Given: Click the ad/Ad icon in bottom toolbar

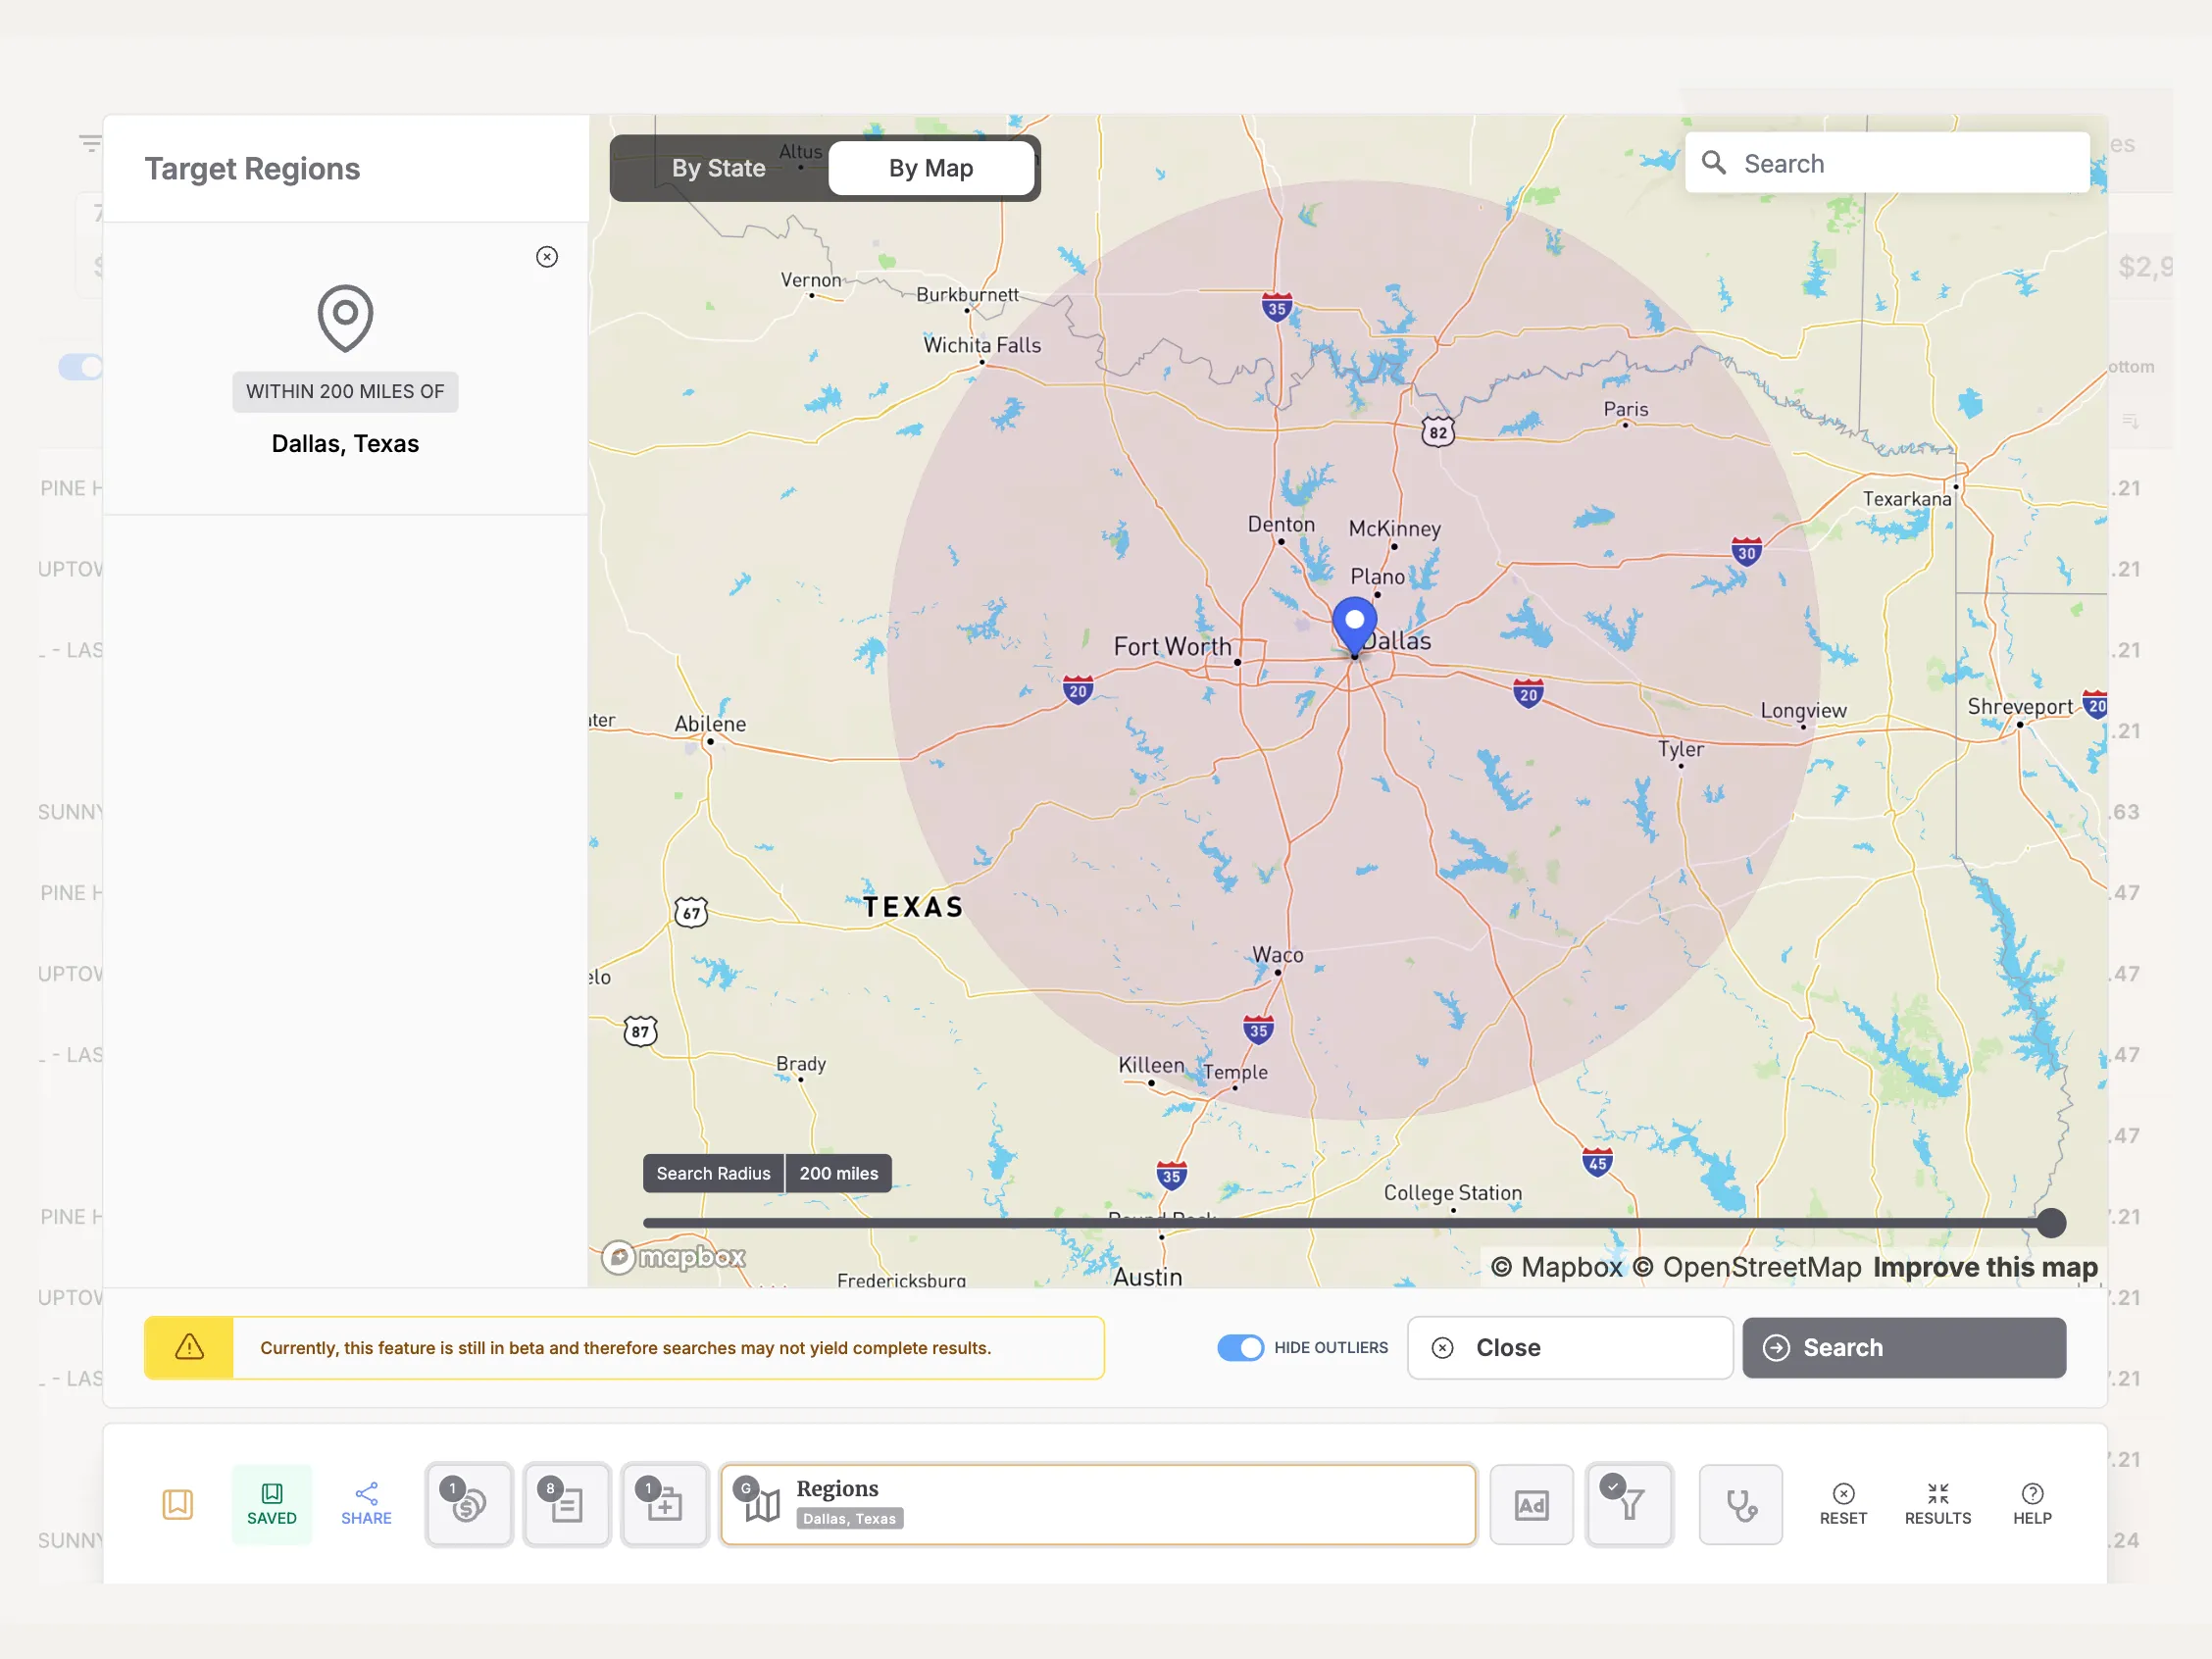Looking at the screenshot, I should click(1533, 1502).
